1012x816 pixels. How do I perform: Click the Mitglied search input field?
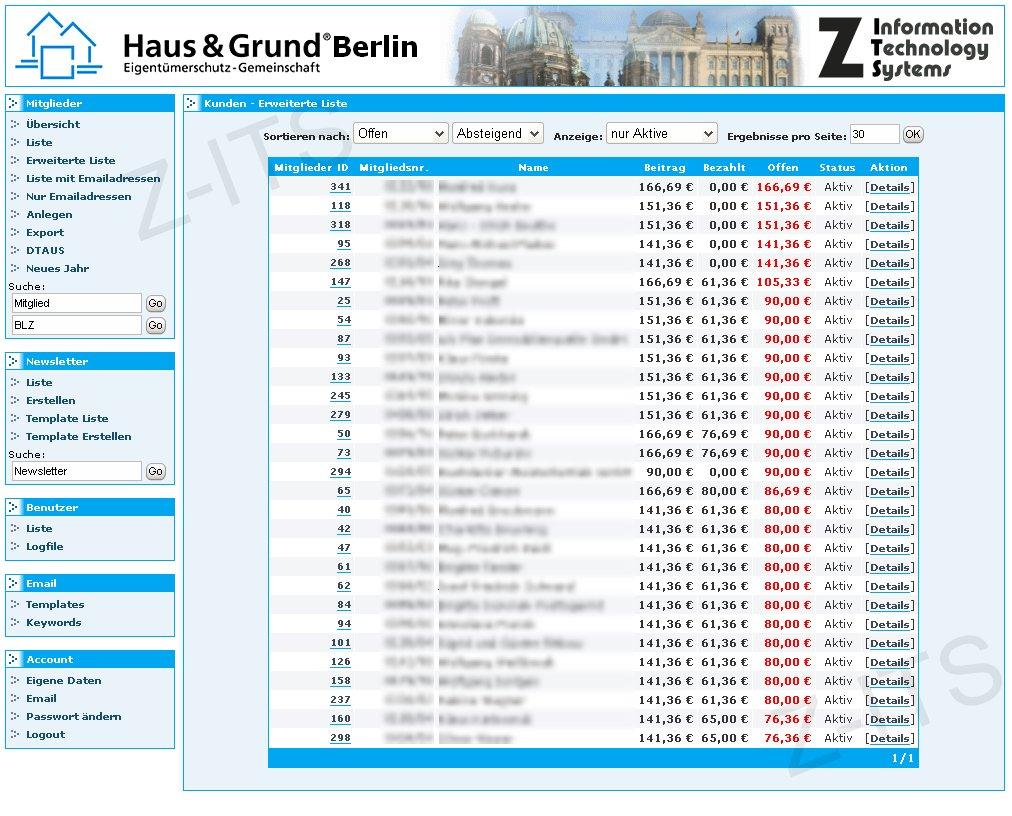tap(76, 303)
